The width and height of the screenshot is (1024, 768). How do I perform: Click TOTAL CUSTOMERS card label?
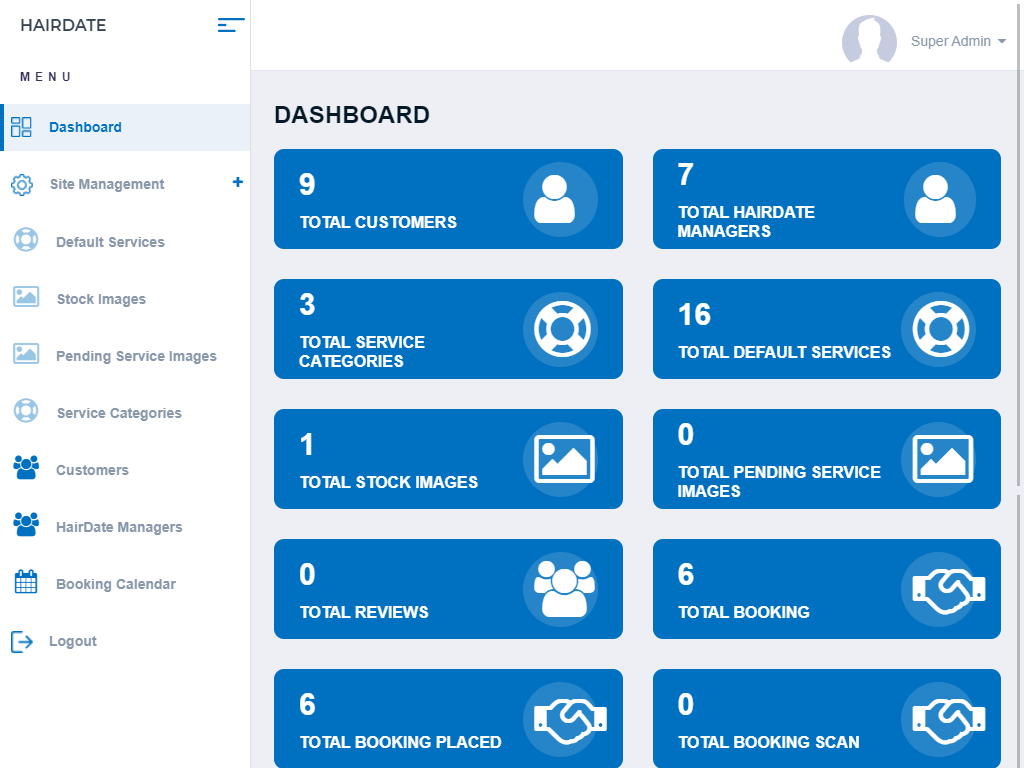[x=378, y=222]
